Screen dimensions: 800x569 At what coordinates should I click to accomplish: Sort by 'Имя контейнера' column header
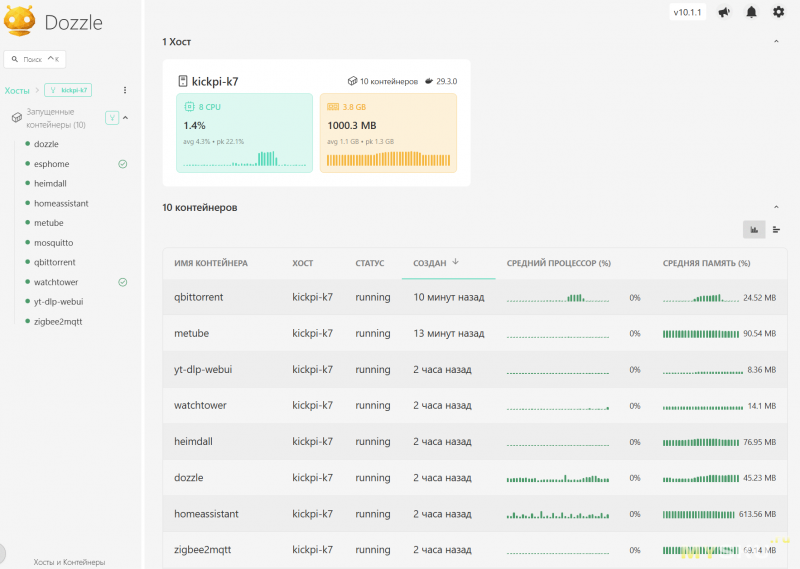211,263
